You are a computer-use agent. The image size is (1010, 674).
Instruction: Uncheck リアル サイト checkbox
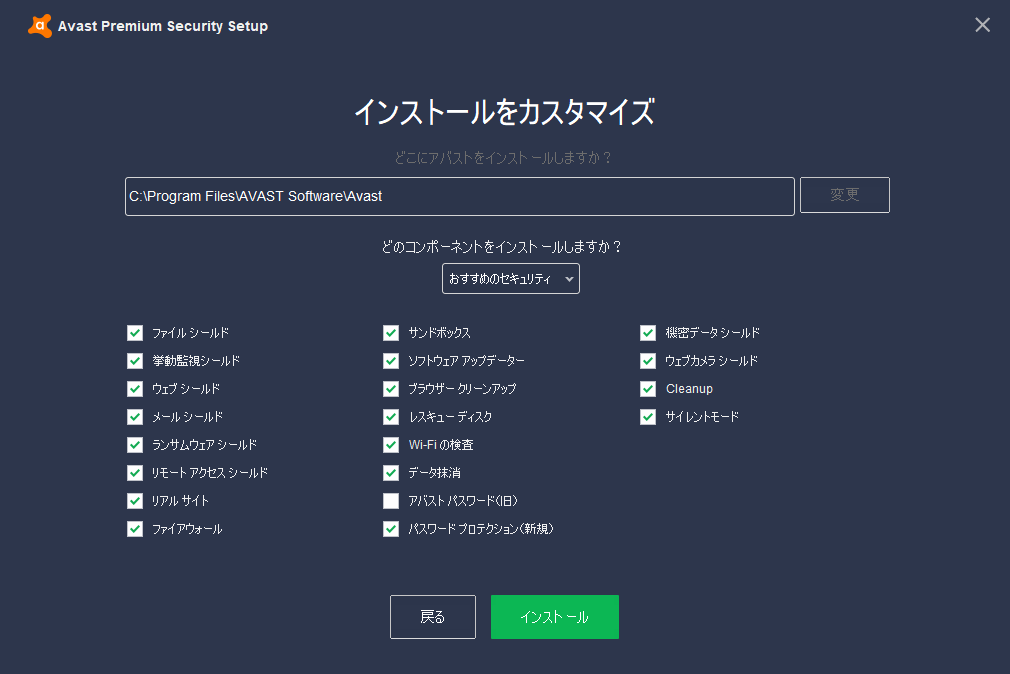(x=135, y=501)
